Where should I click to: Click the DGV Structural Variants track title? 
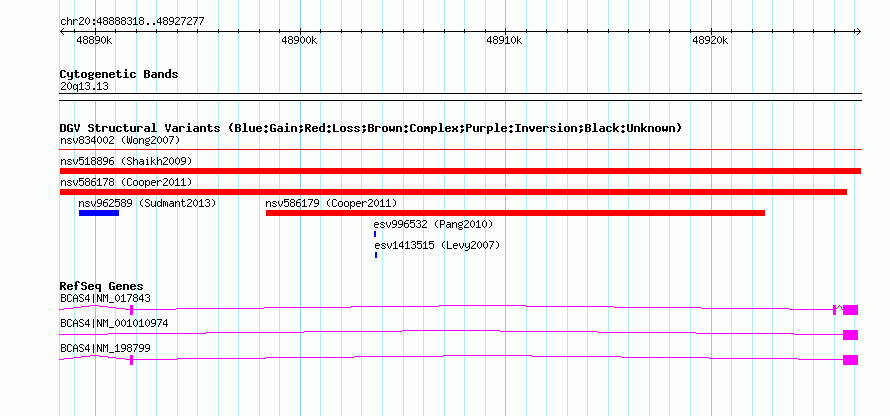pos(371,128)
